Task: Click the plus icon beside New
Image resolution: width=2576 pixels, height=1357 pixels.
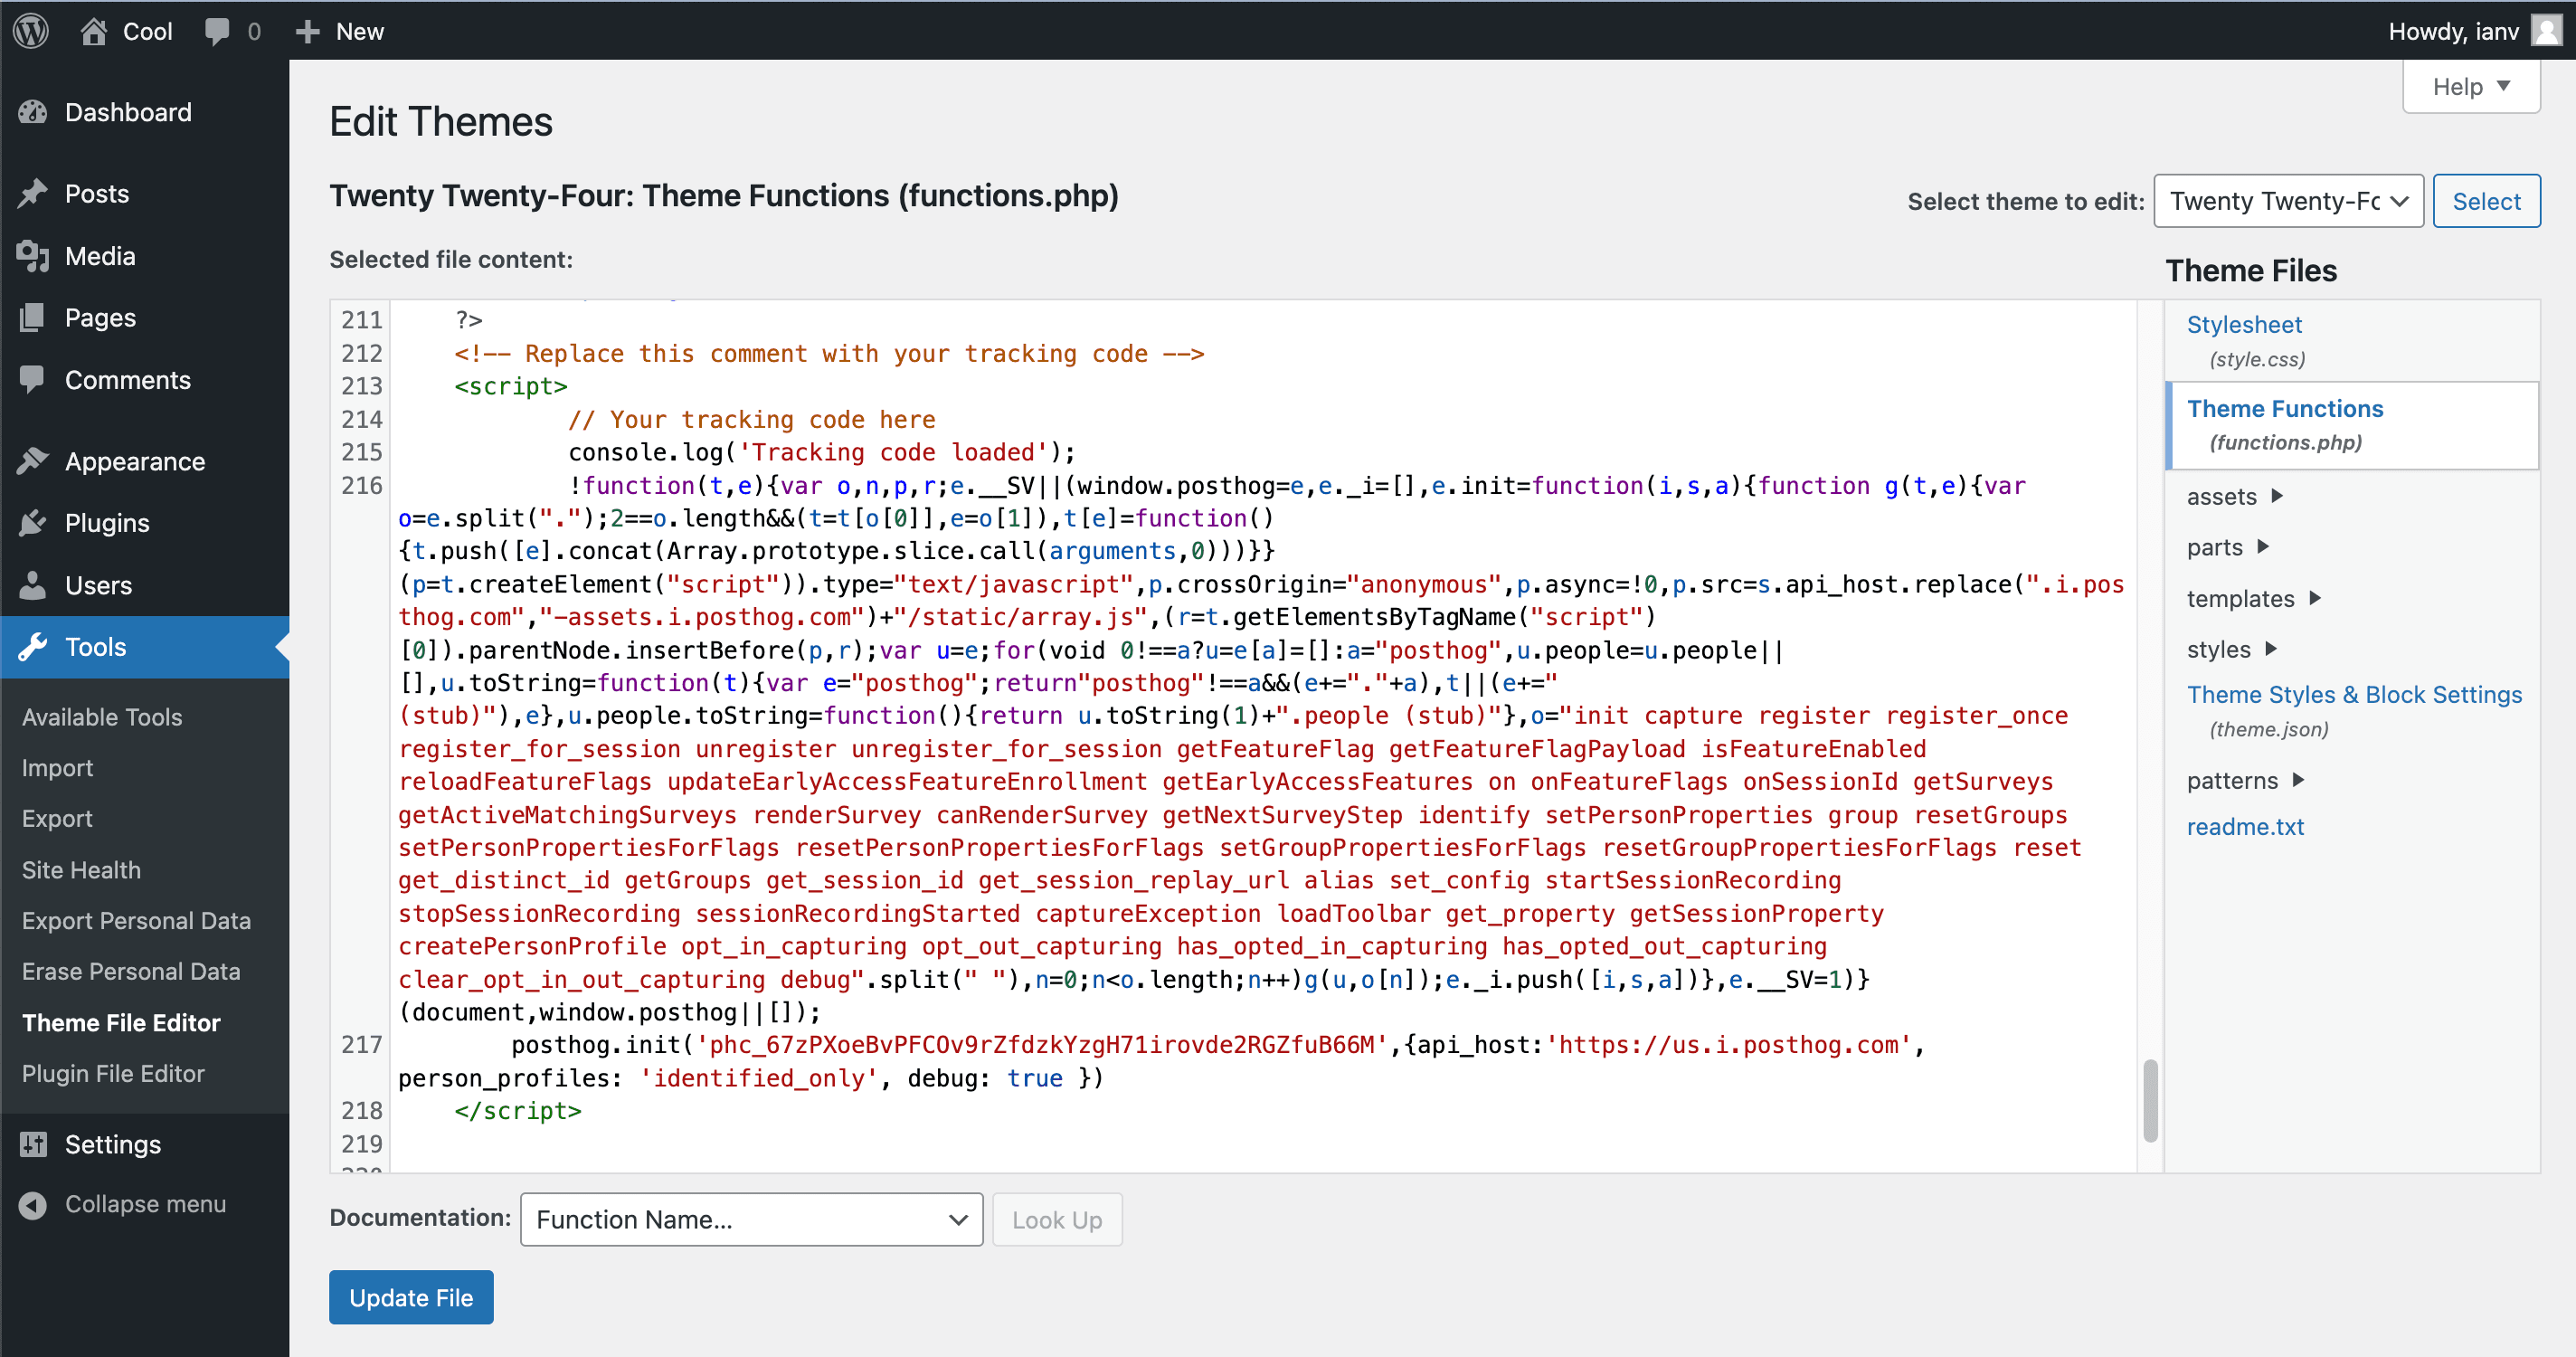Action: coord(307,31)
